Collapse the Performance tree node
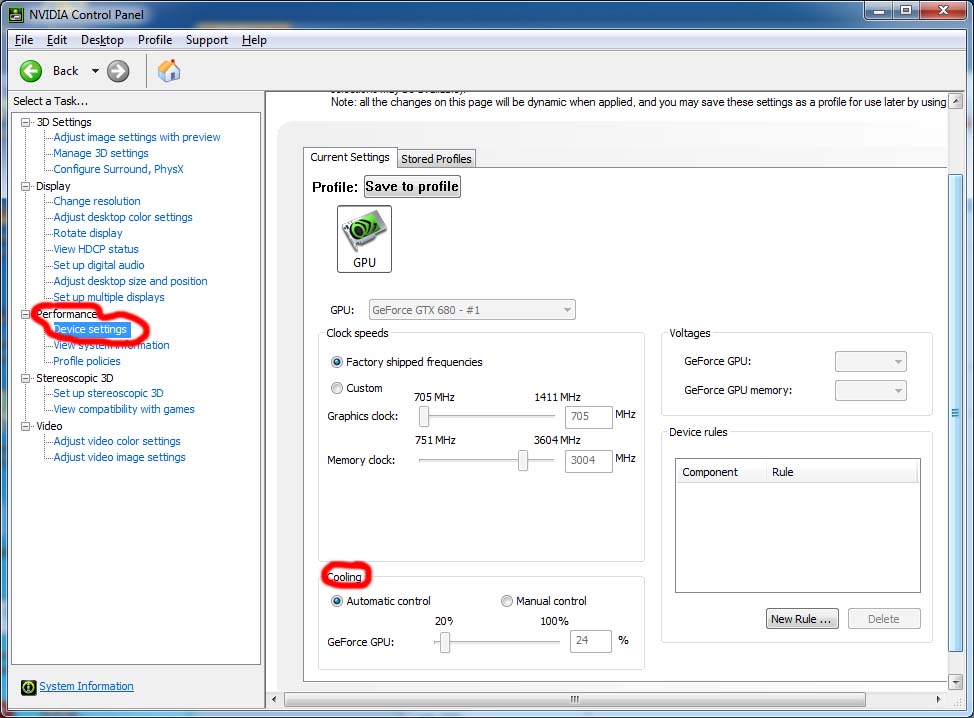The height and width of the screenshot is (718, 974). (25, 314)
